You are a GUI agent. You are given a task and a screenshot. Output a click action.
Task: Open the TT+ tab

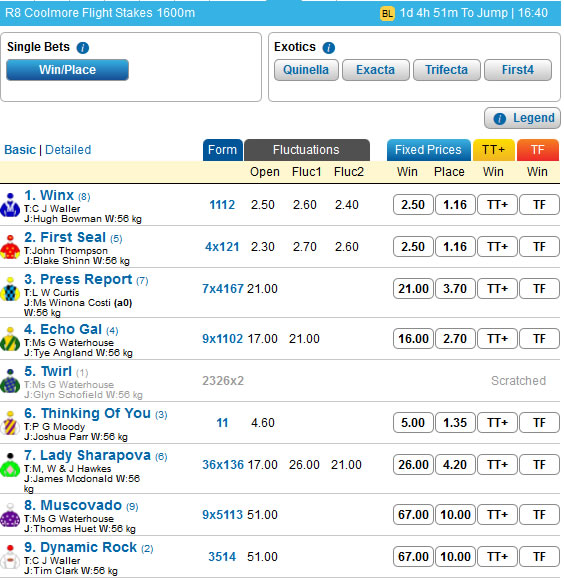[493, 150]
